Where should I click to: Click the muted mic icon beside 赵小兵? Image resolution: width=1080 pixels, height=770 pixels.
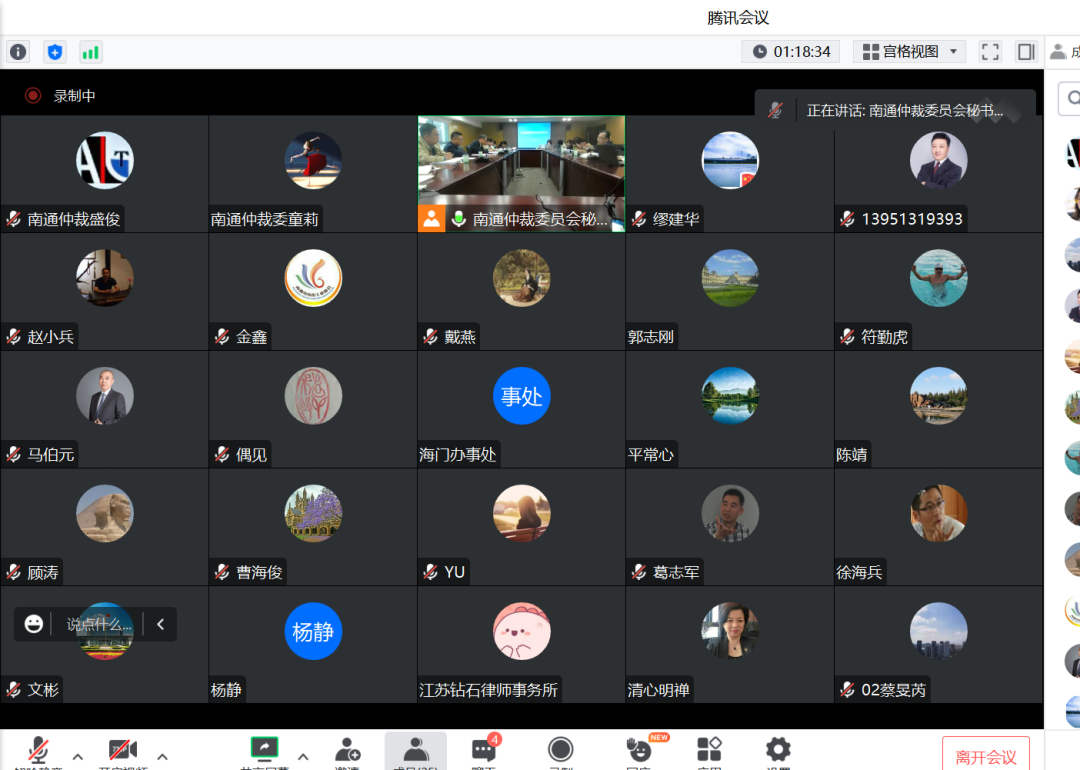pos(14,337)
